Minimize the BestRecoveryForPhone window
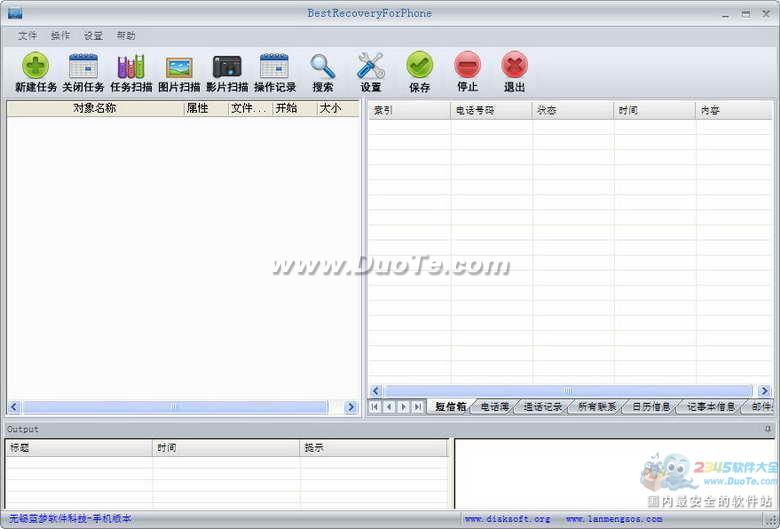This screenshot has width=780, height=529. coord(726,14)
